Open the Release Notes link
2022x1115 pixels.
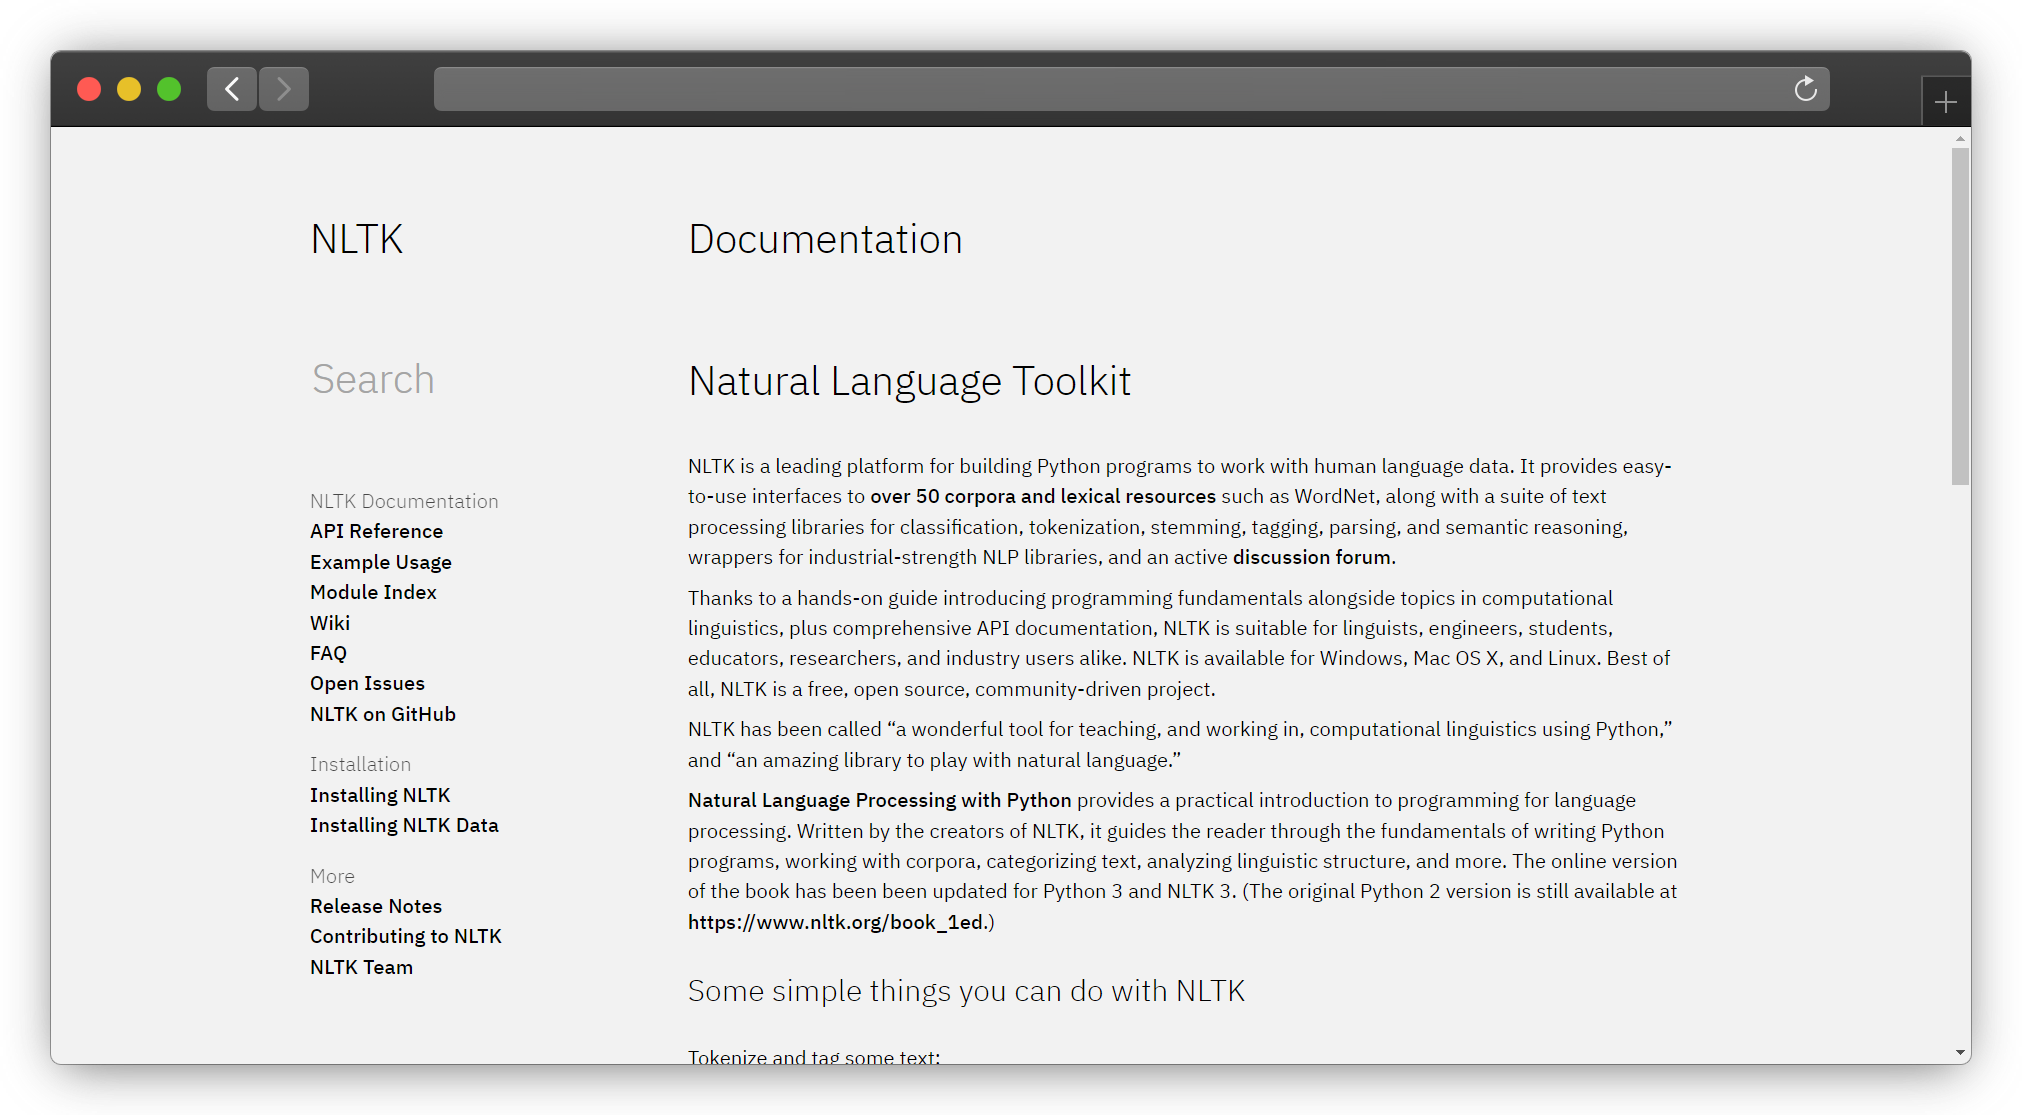pos(376,906)
